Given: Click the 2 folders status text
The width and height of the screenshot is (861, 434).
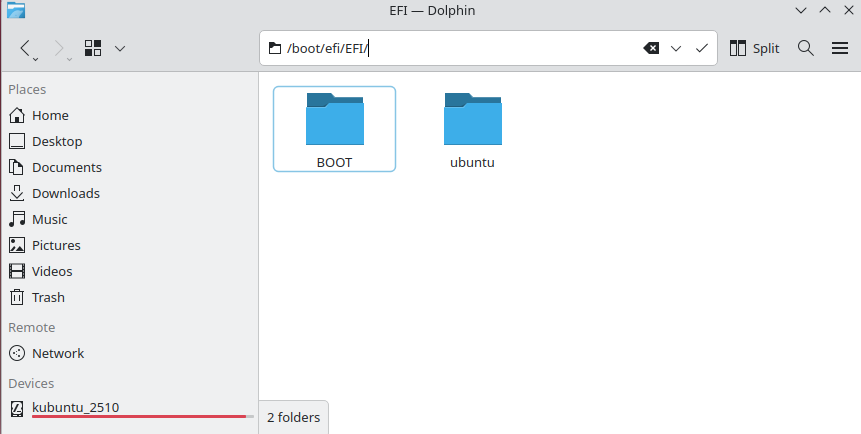Looking at the screenshot, I should point(293,418).
